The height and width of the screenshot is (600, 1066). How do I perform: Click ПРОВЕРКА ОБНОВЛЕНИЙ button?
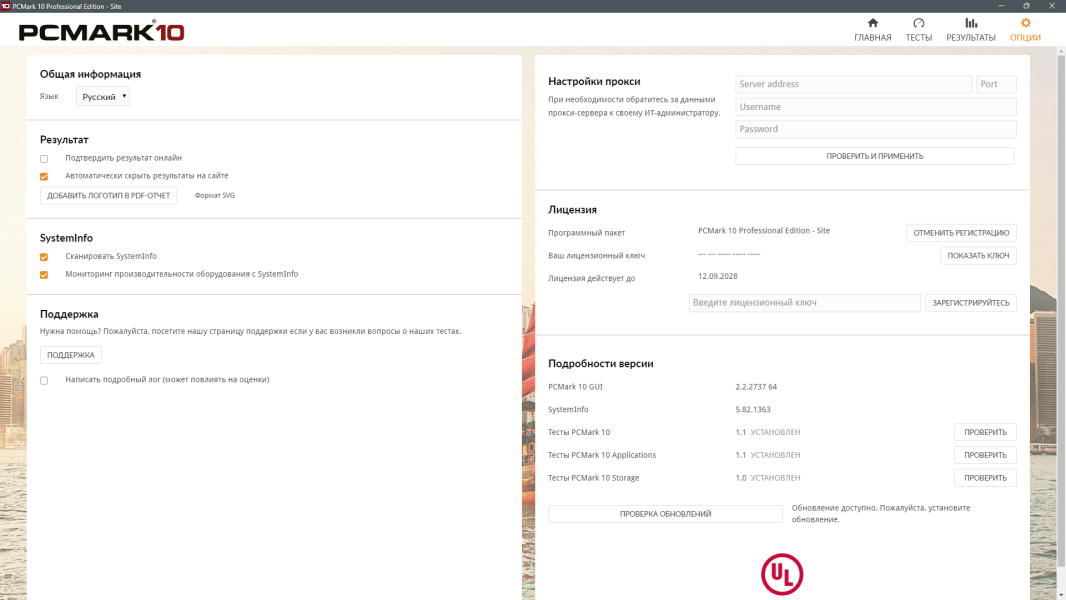pyautogui.click(x=665, y=514)
